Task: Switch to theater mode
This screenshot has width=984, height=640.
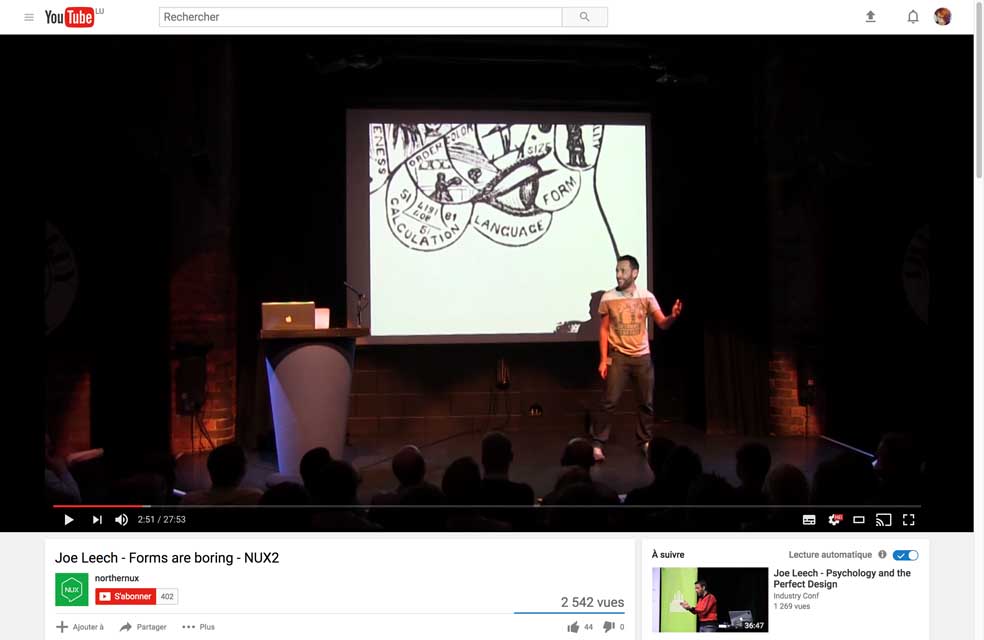Action: 859,520
